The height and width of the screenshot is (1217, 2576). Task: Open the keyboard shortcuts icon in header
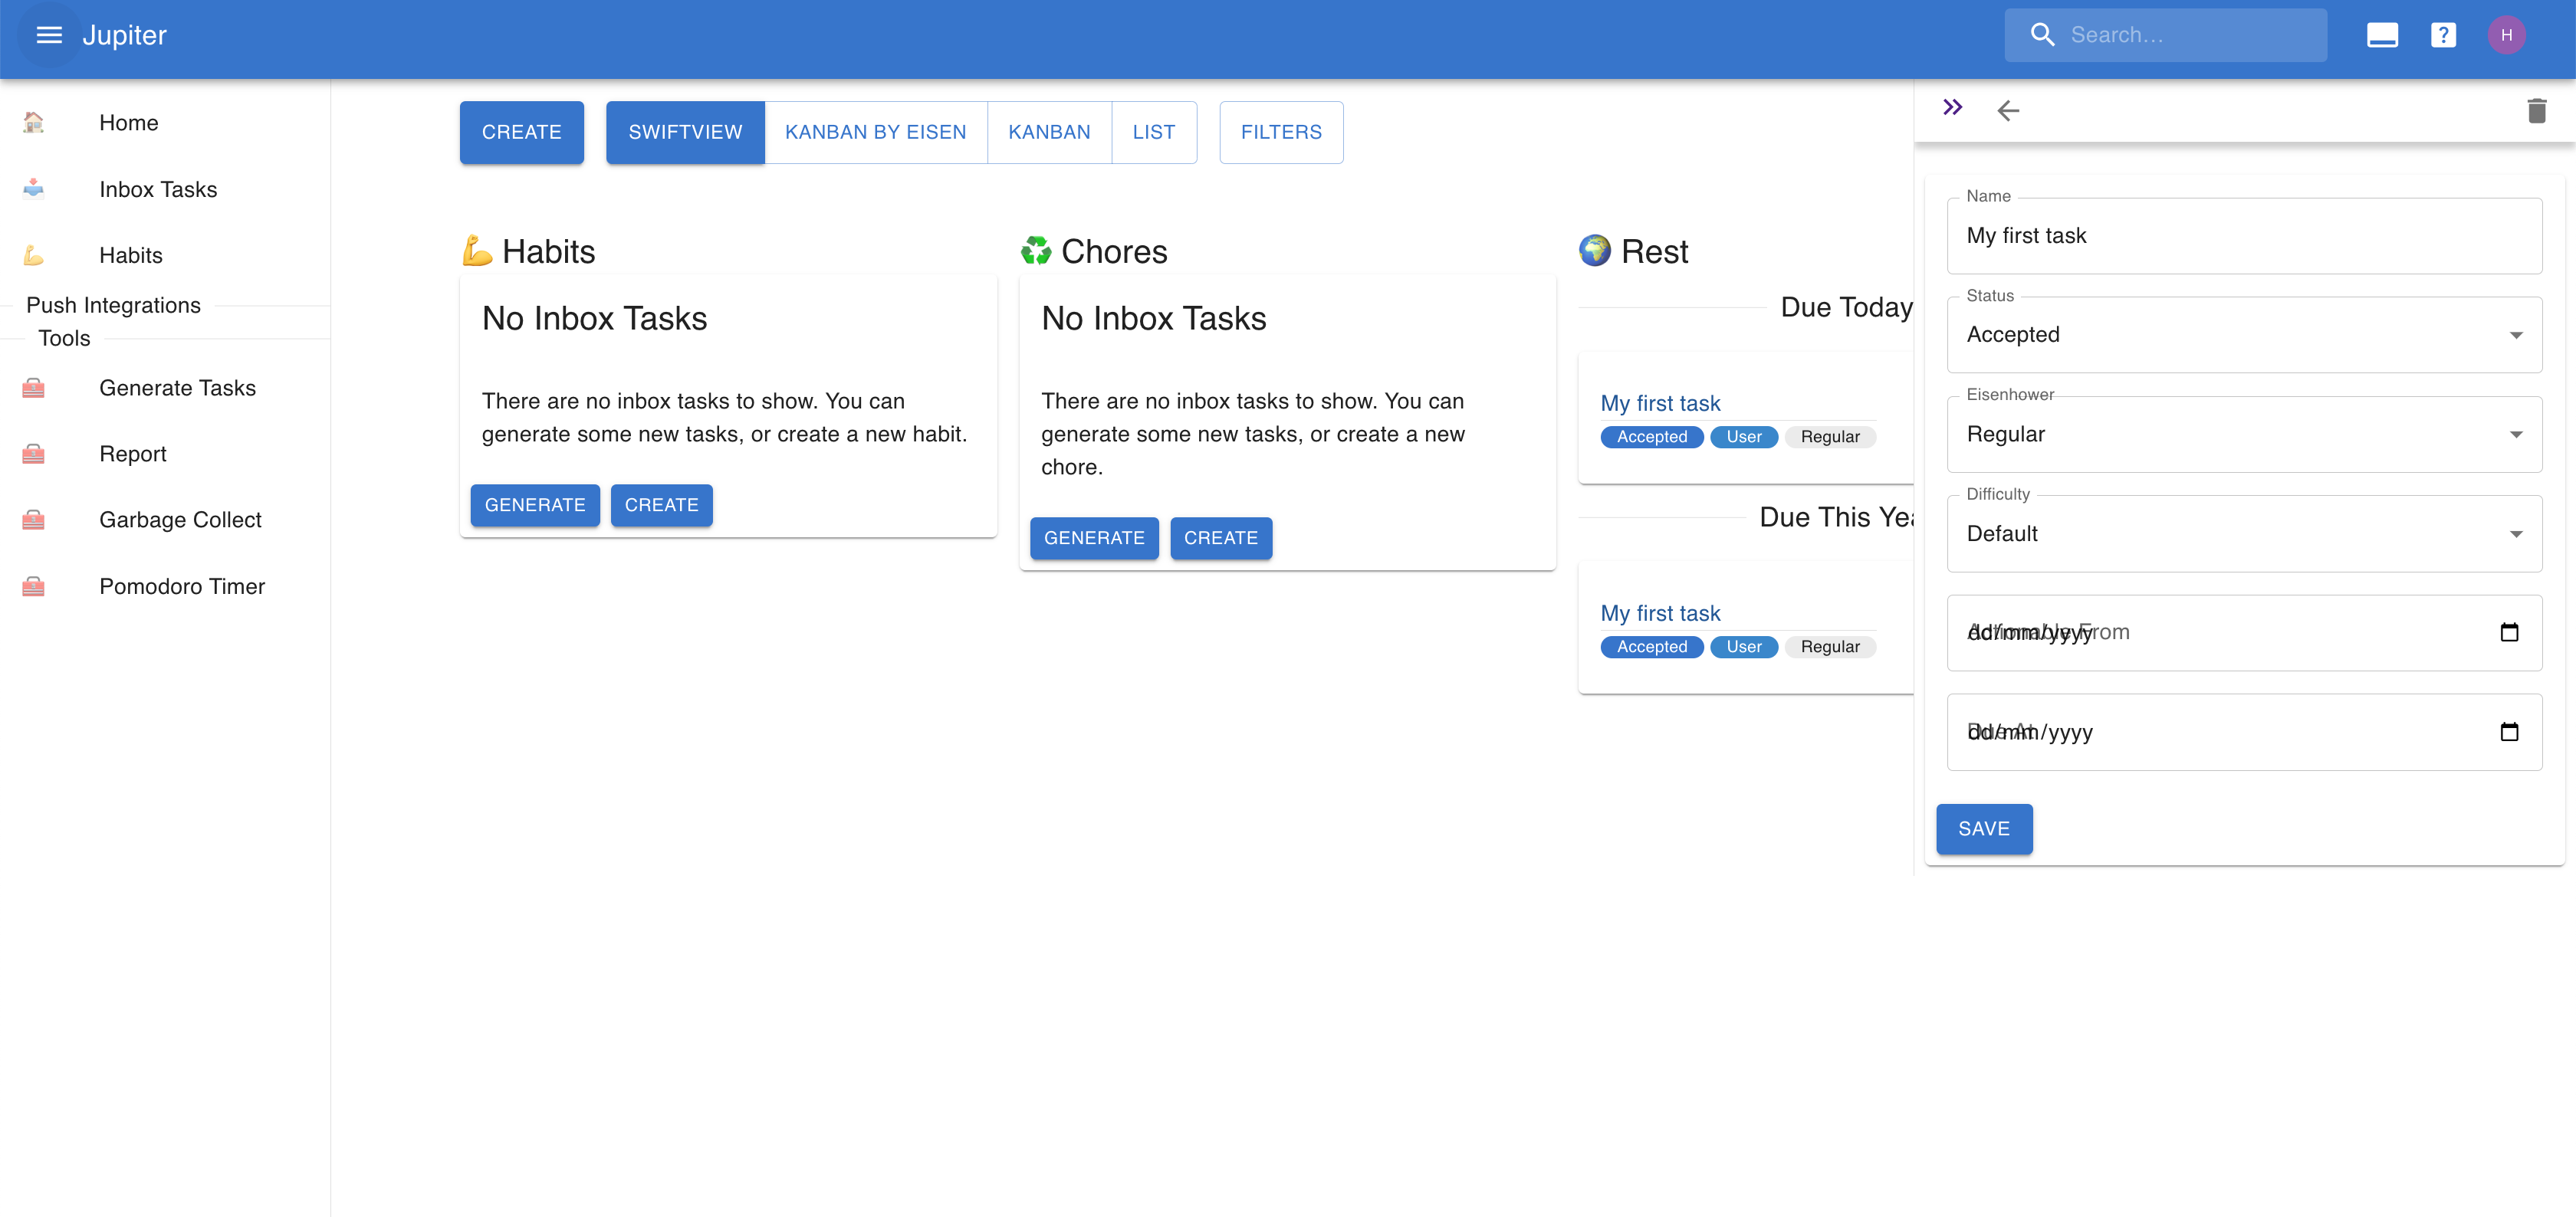[x=2382, y=34]
